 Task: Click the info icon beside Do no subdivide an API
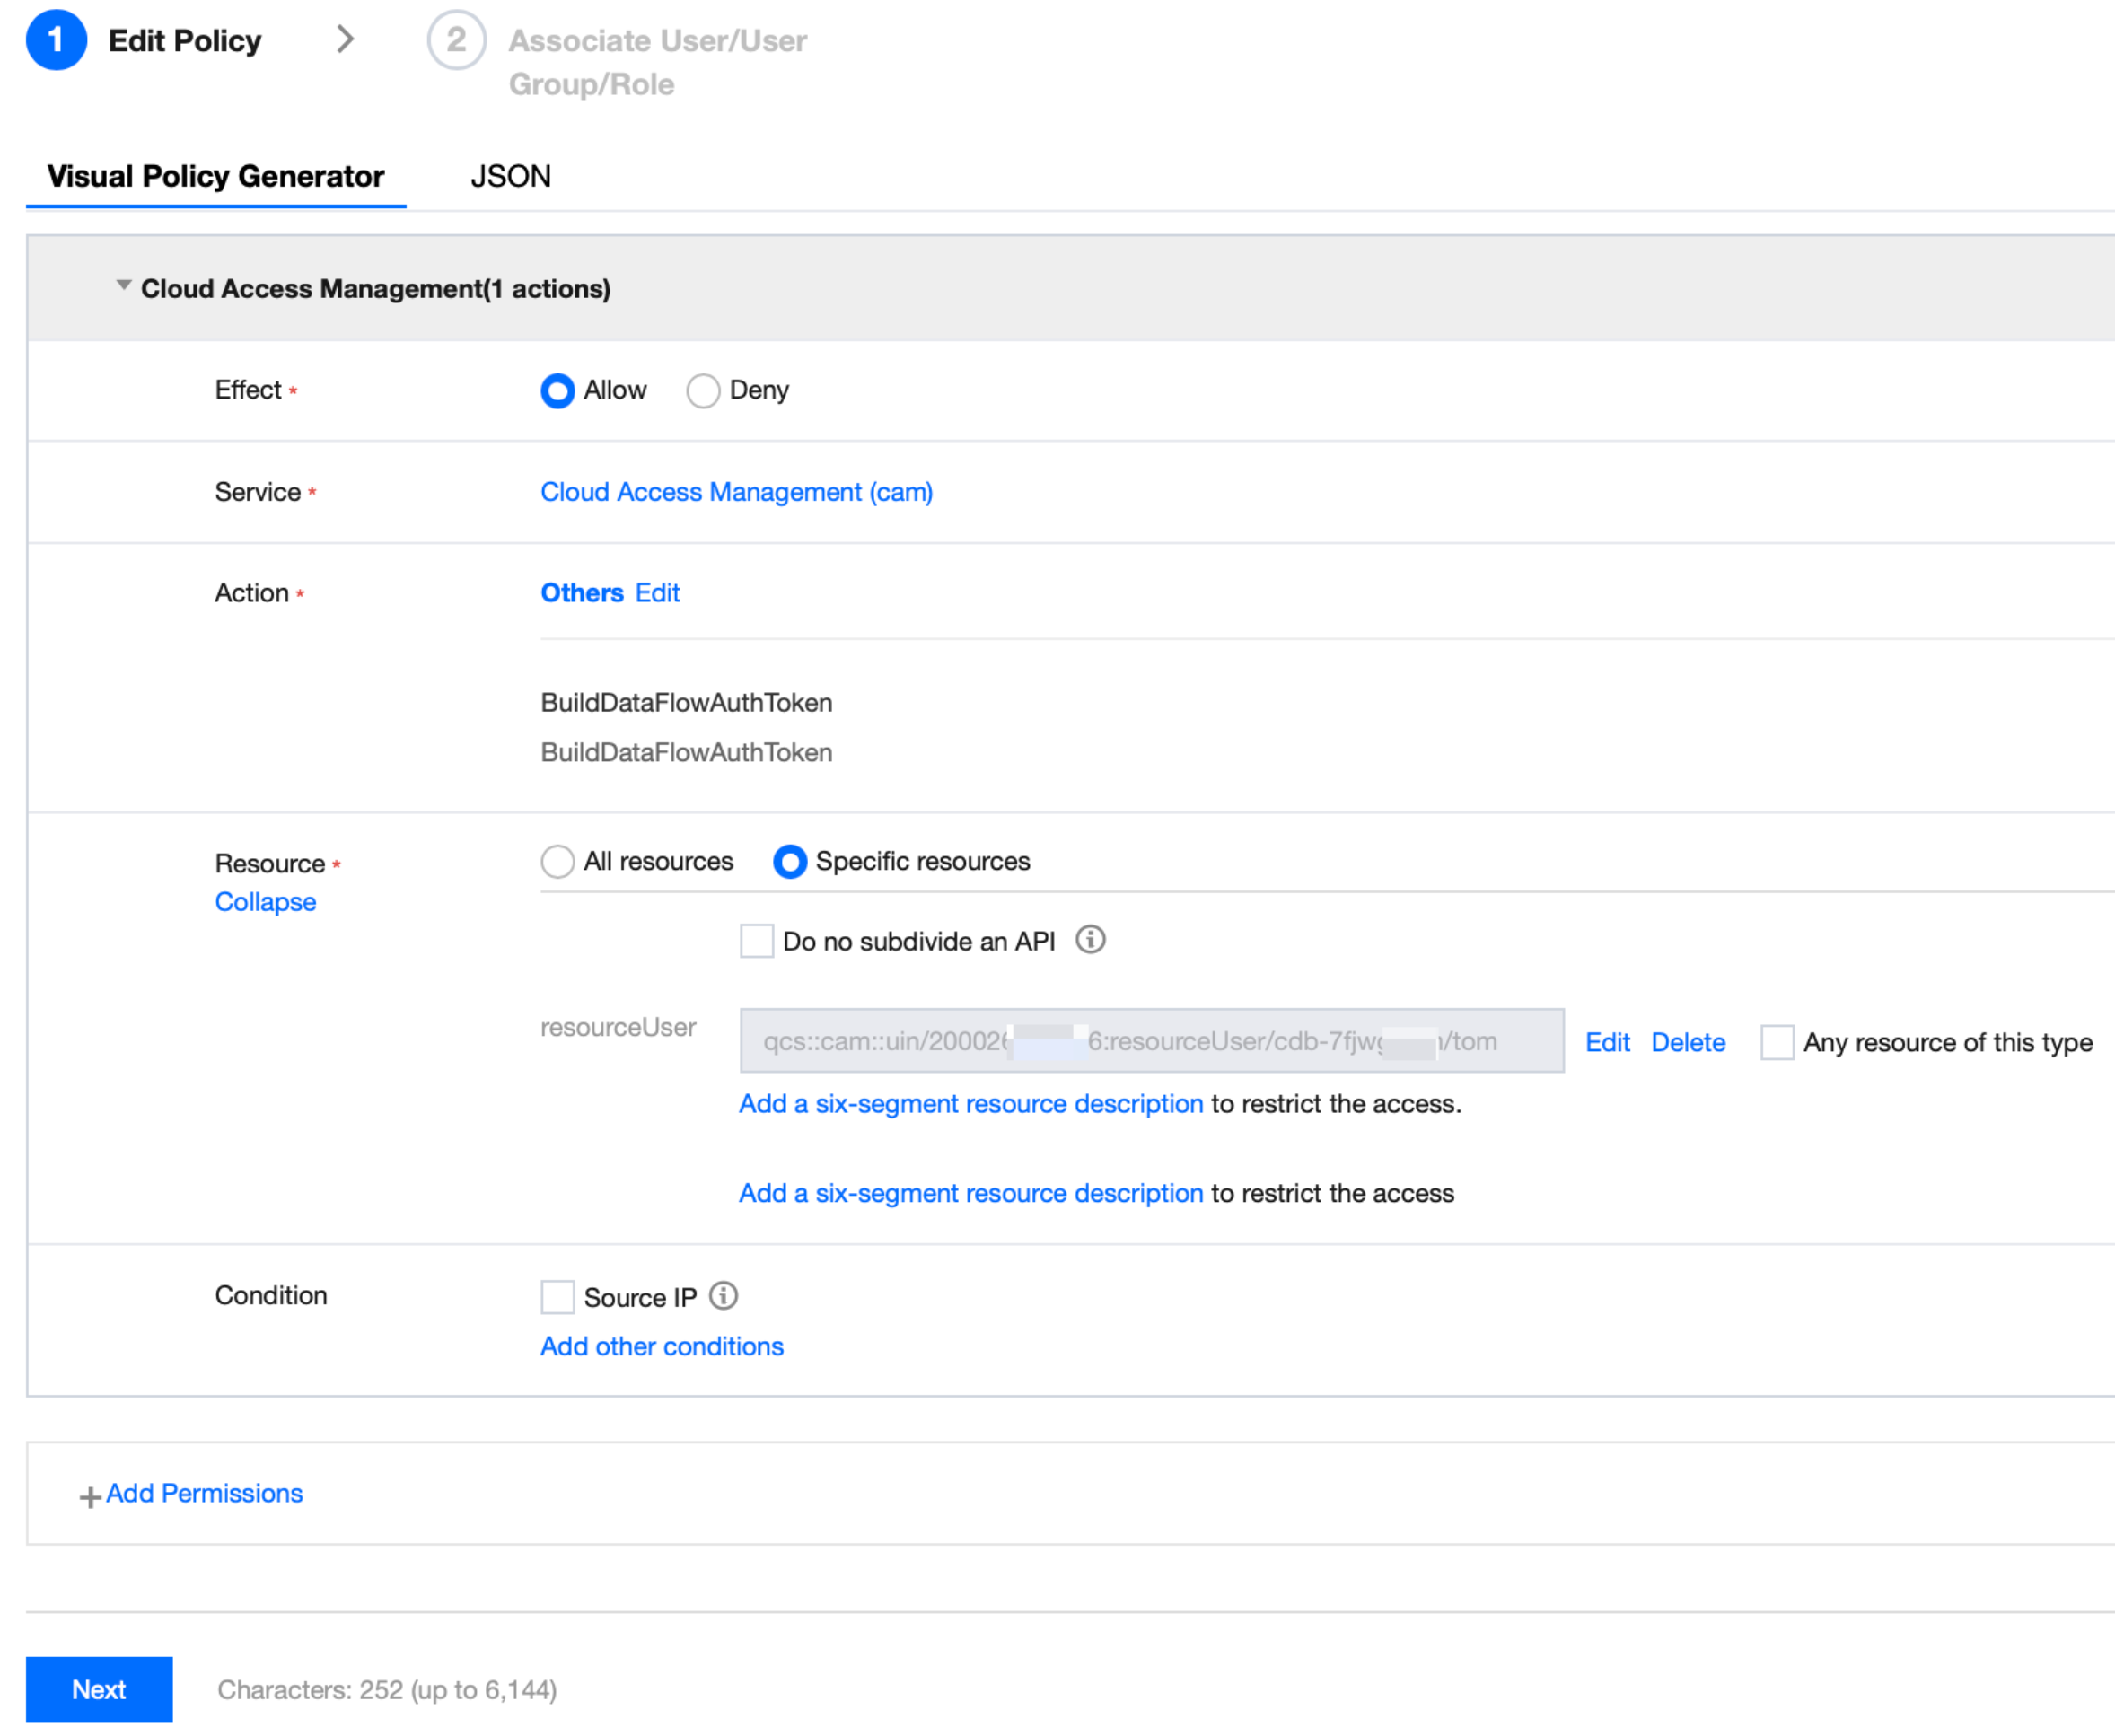click(x=1090, y=940)
